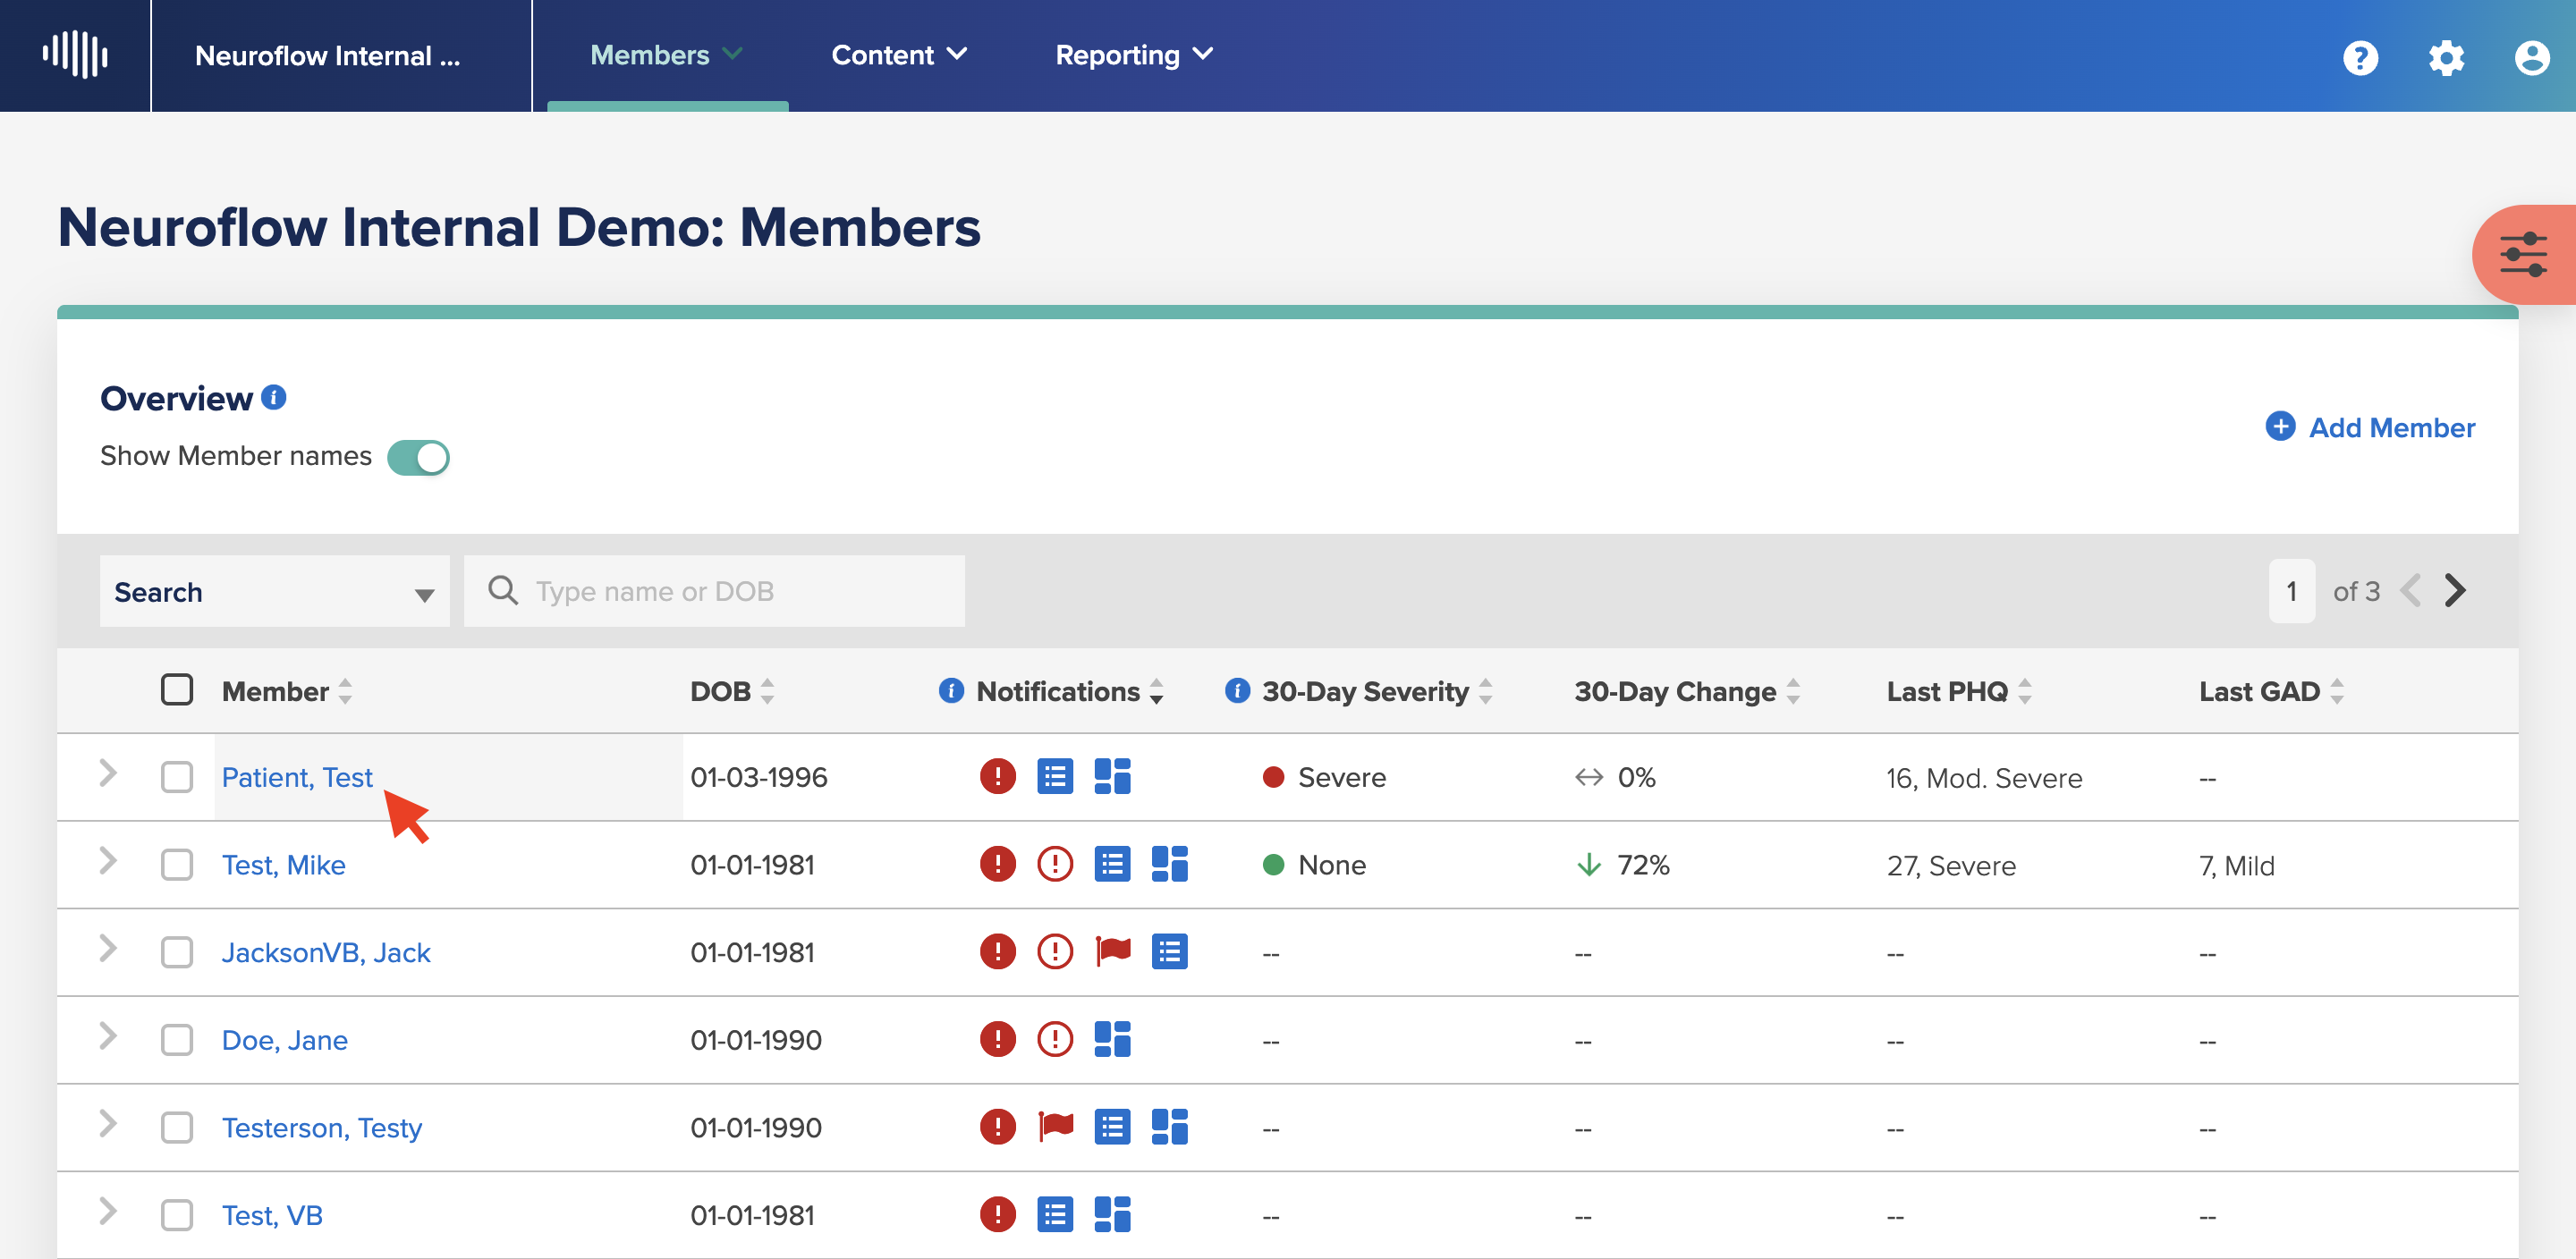Select the checkbox for Patient, Test
The image size is (2576, 1259).
pos(177,776)
